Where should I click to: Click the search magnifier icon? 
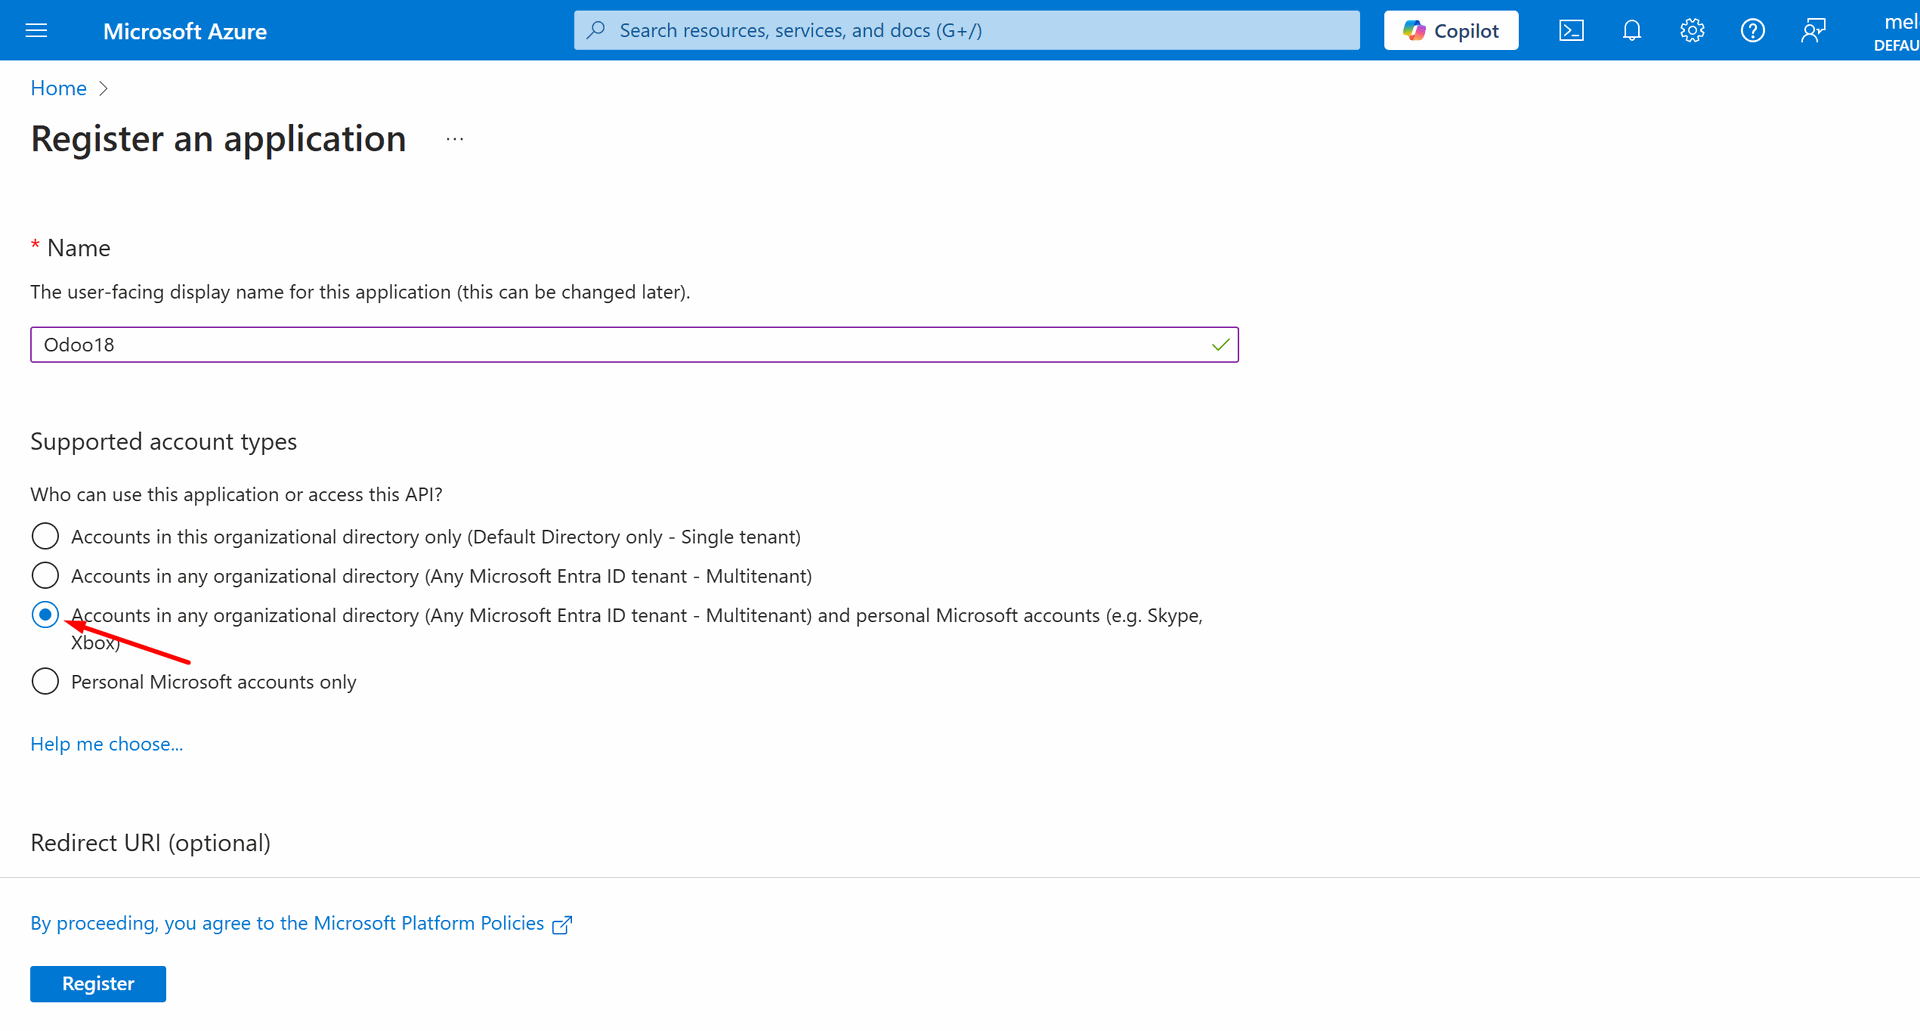pos(597,30)
